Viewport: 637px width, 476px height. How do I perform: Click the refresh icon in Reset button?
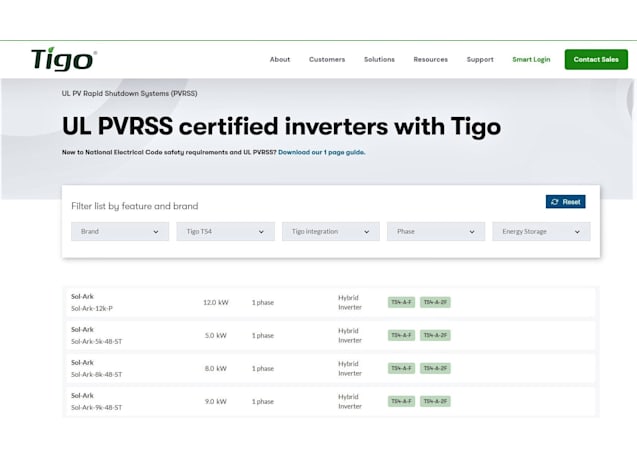(x=555, y=202)
